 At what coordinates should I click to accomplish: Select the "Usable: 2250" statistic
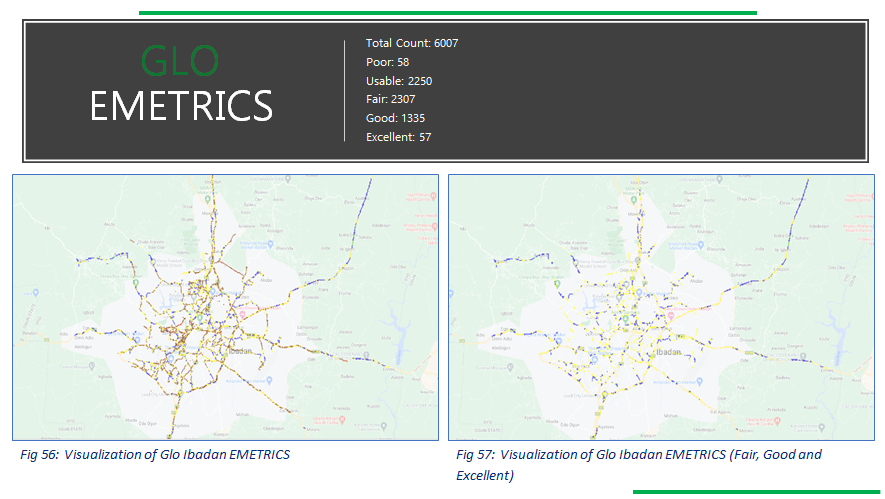pos(399,81)
